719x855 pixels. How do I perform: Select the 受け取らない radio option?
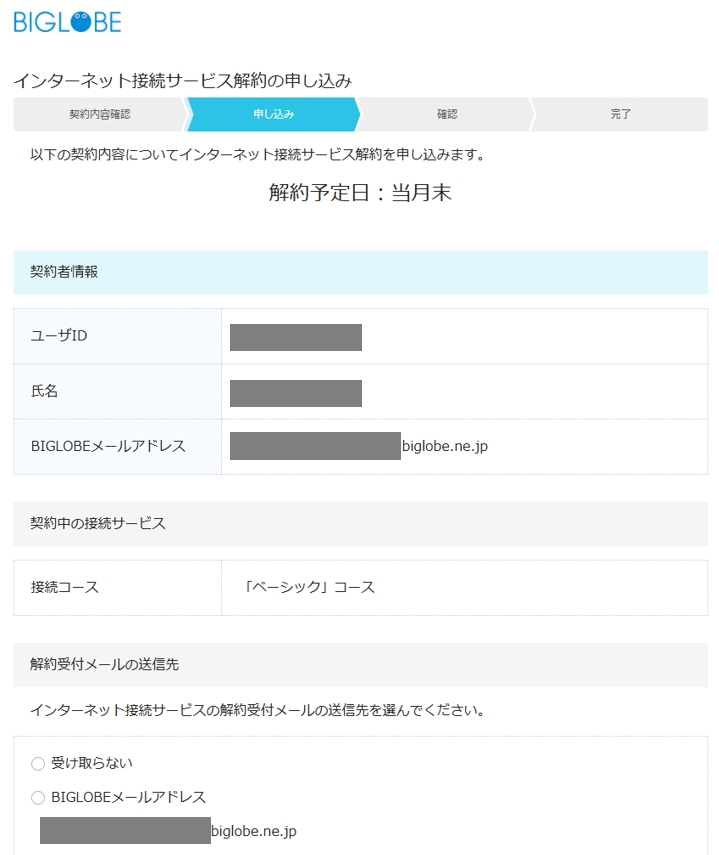click(x=38, y=763)
